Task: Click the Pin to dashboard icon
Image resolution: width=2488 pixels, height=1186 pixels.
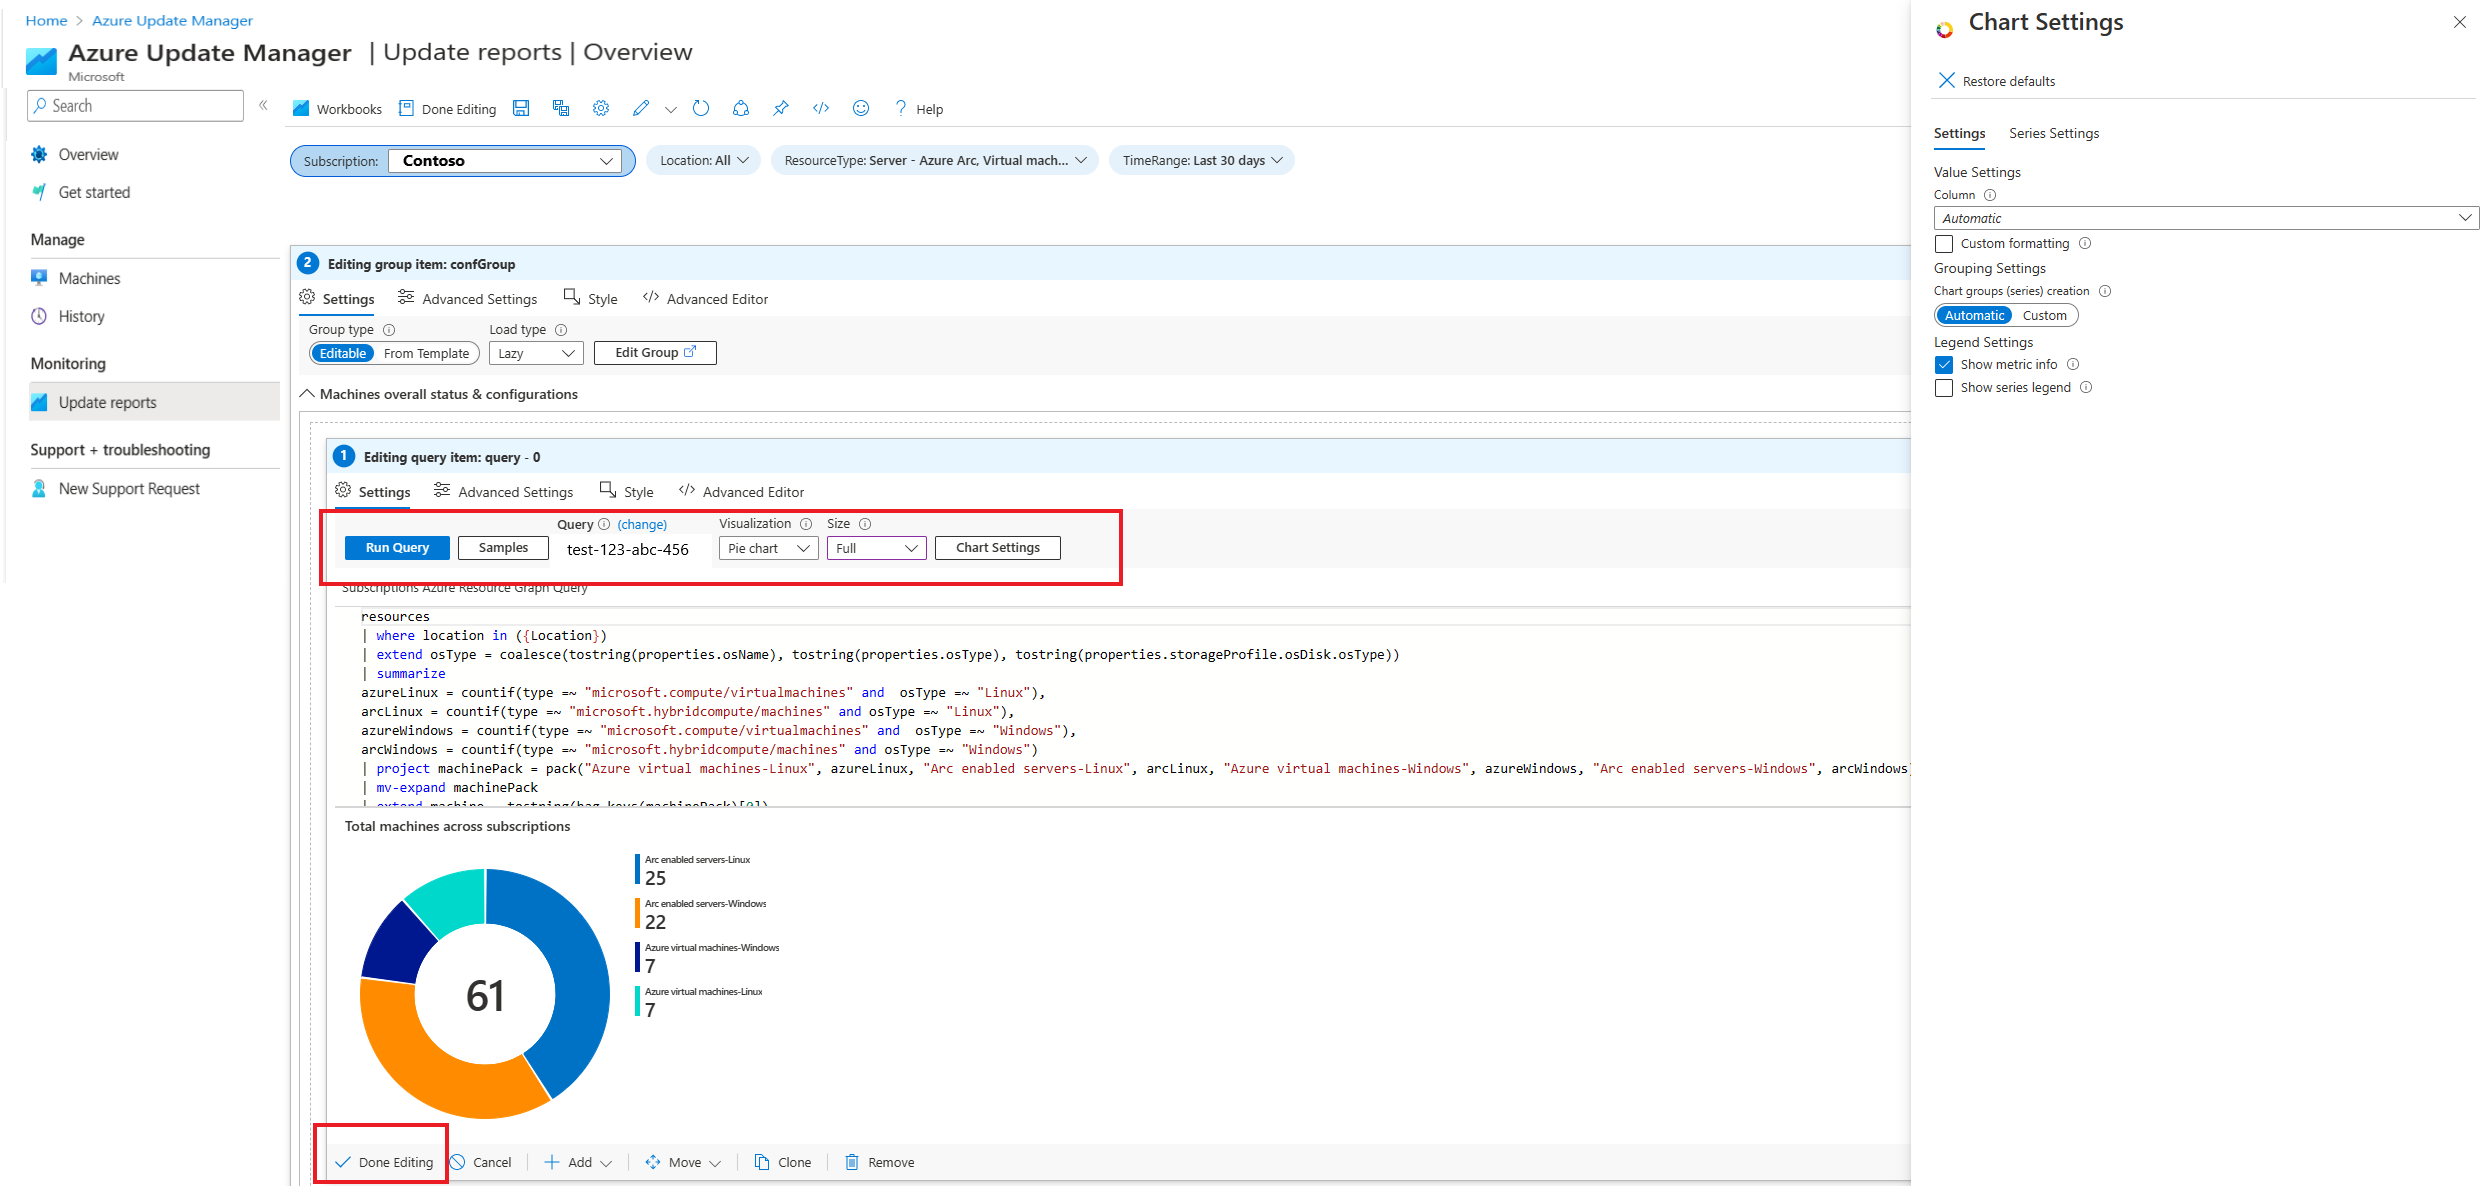Action: [x=782, y=108]
